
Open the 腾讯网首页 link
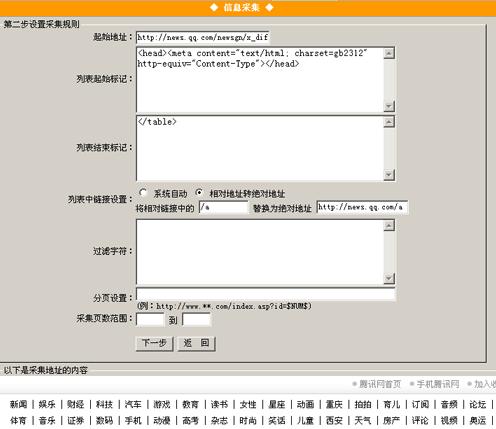[x=380, y=384]
